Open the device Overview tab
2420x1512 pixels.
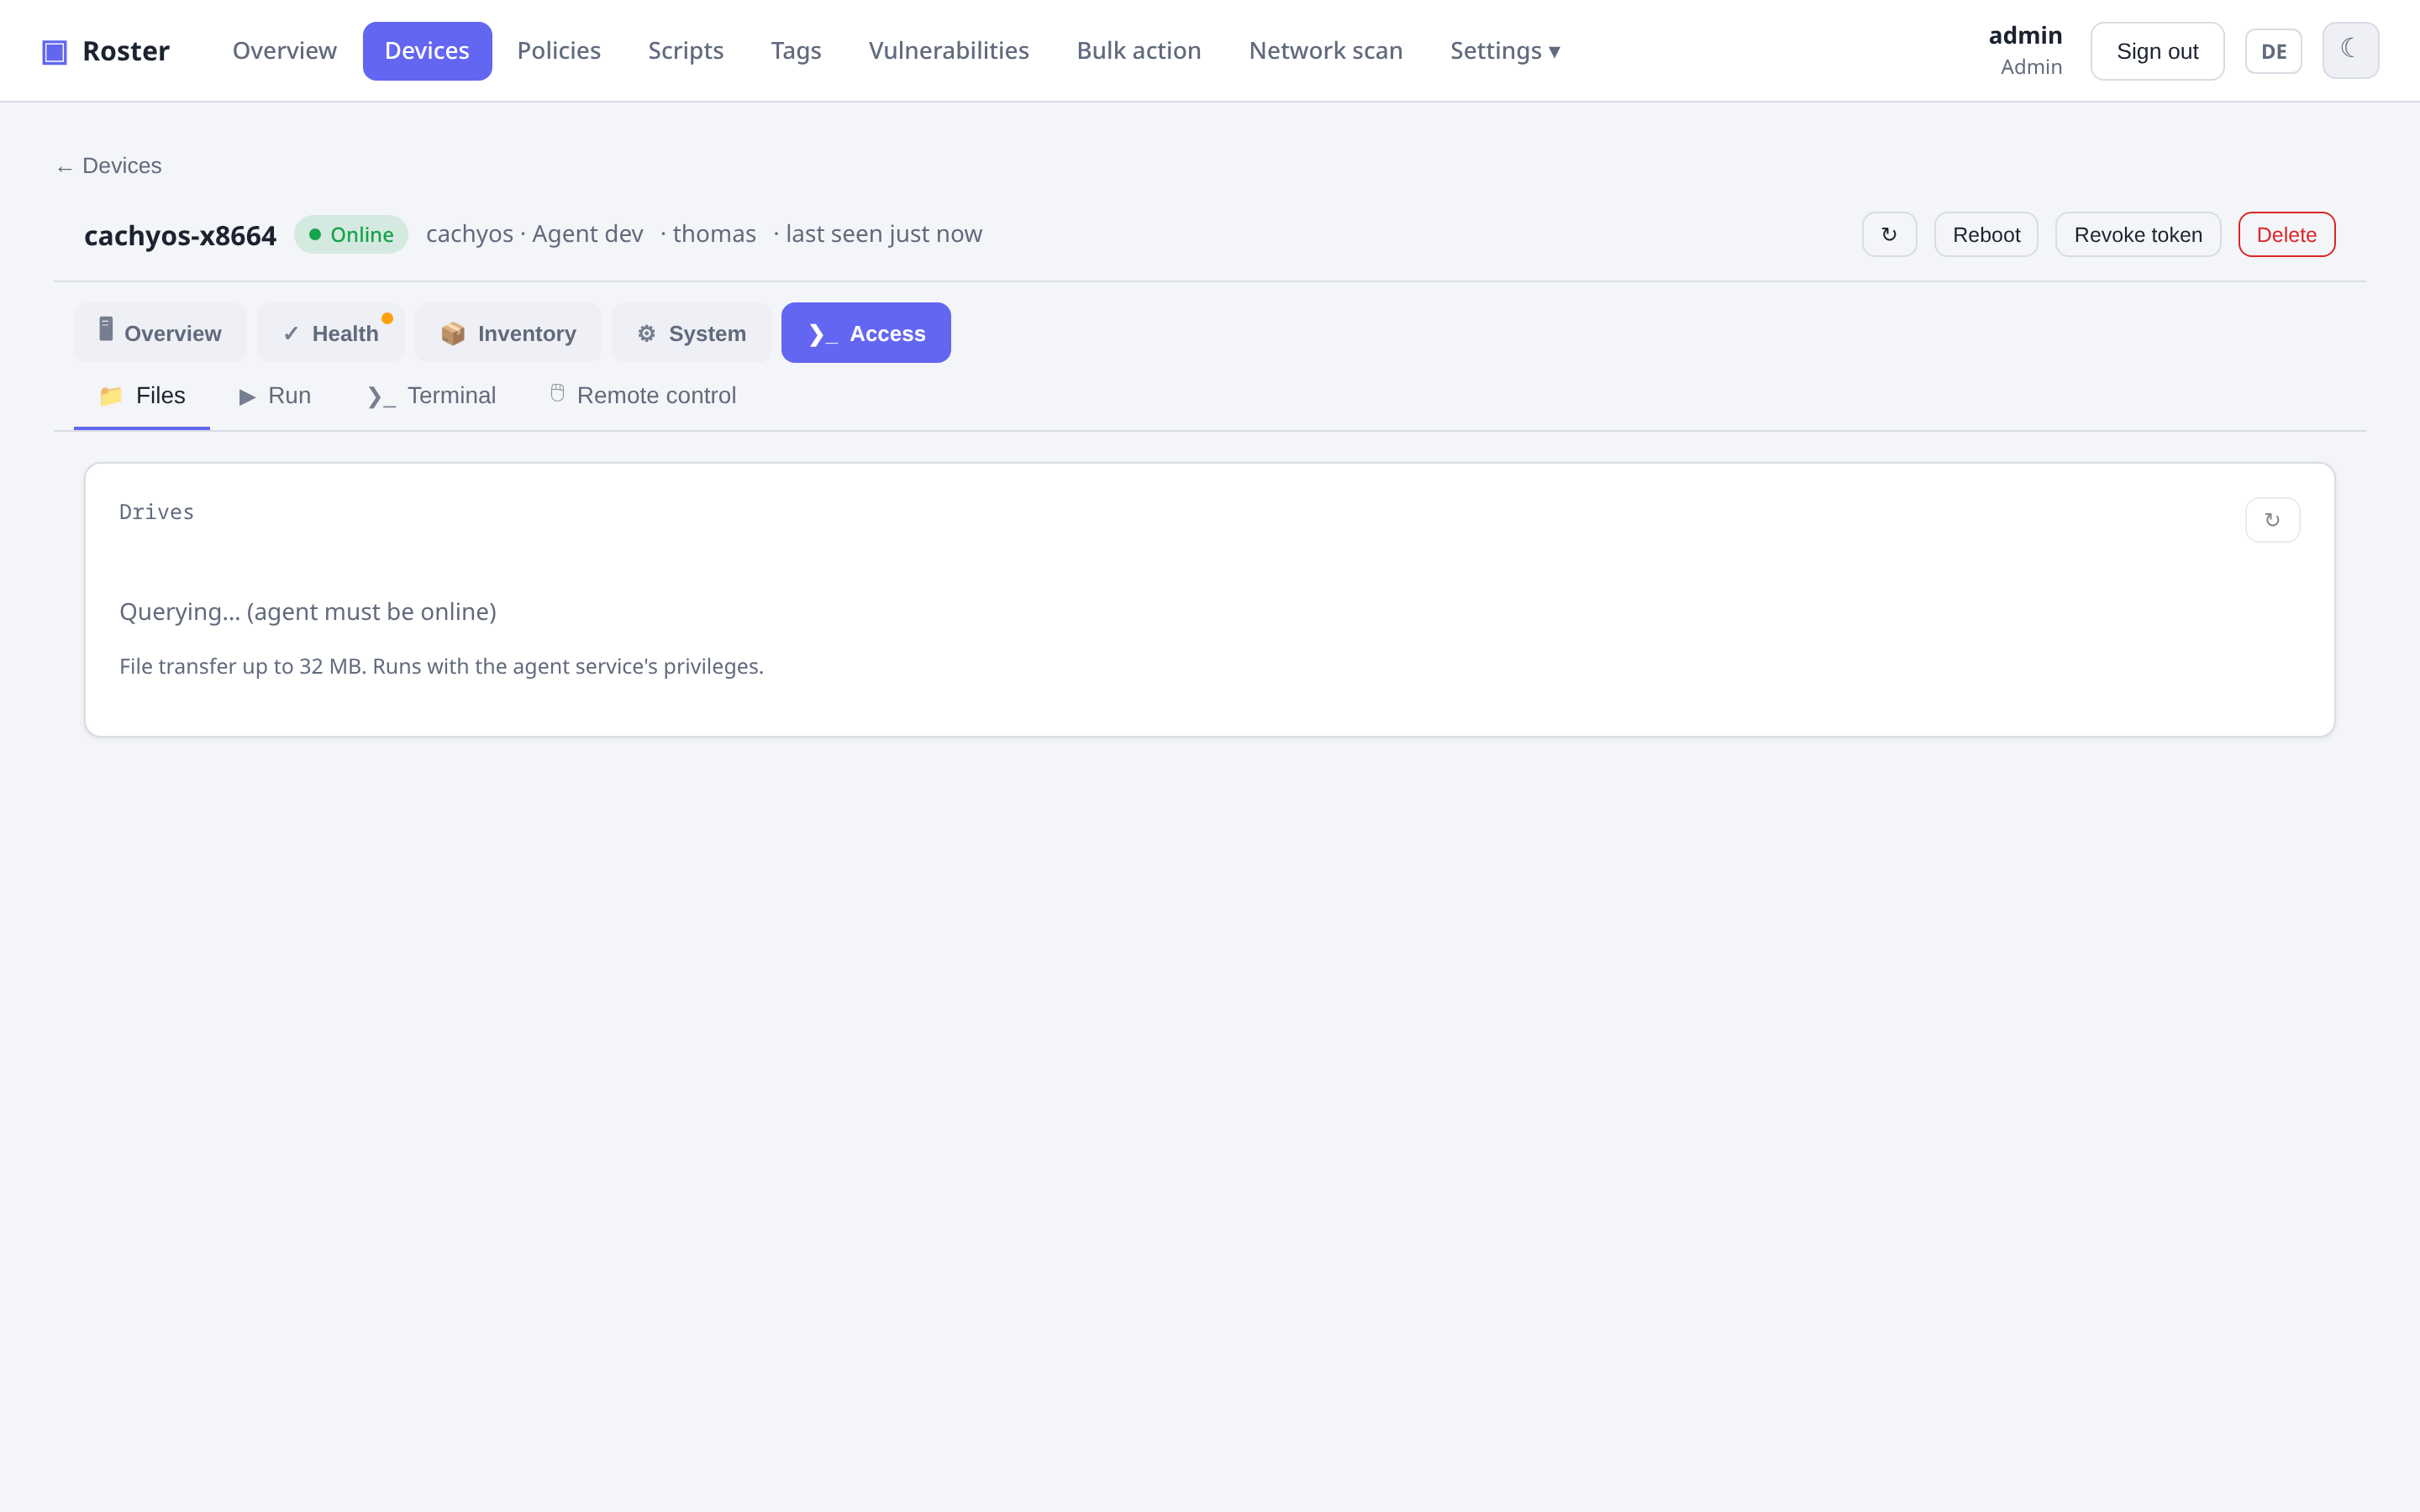[x=160, y=333]
